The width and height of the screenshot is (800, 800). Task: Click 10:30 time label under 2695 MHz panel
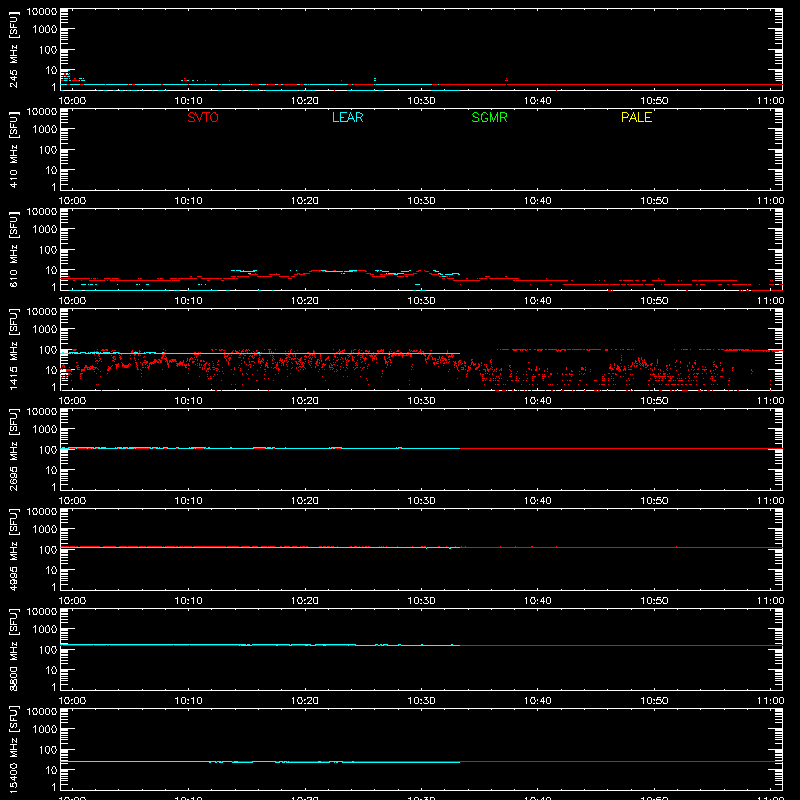421,501
